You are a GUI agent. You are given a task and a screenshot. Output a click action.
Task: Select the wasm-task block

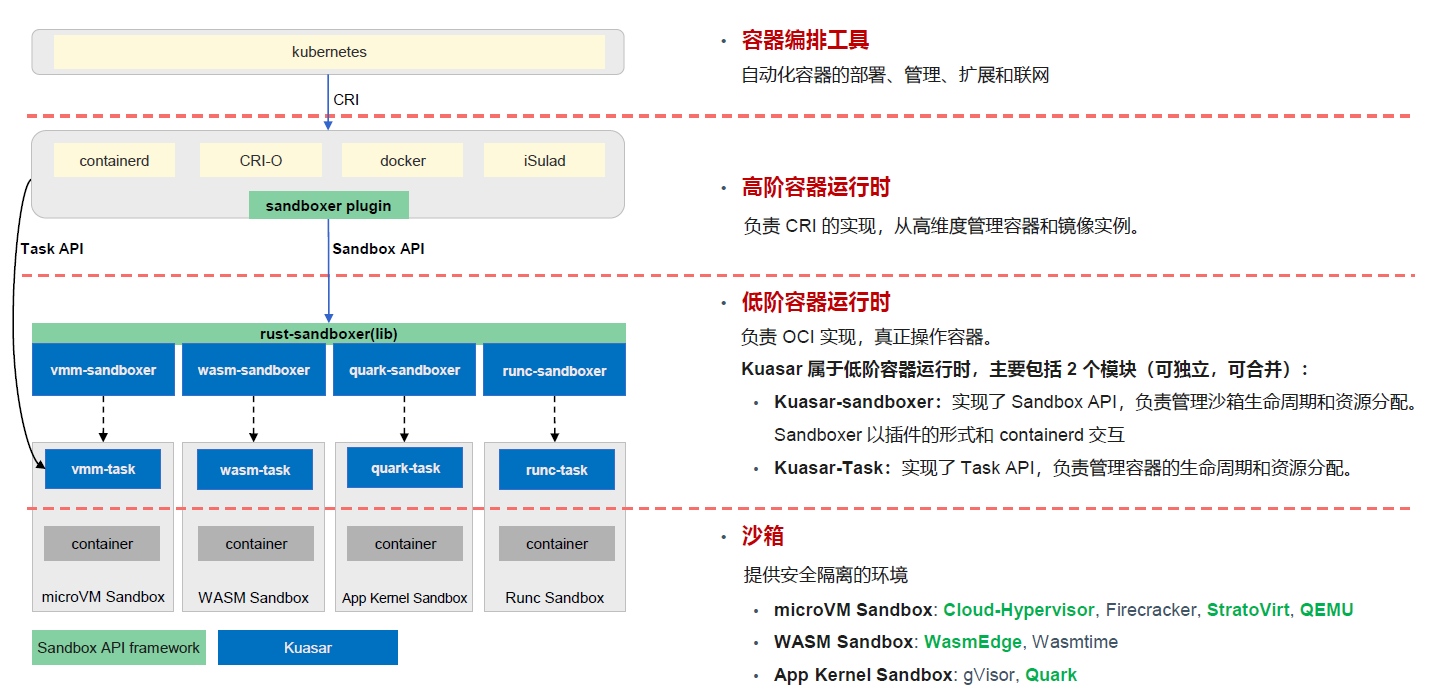click(x=255, y=470)
